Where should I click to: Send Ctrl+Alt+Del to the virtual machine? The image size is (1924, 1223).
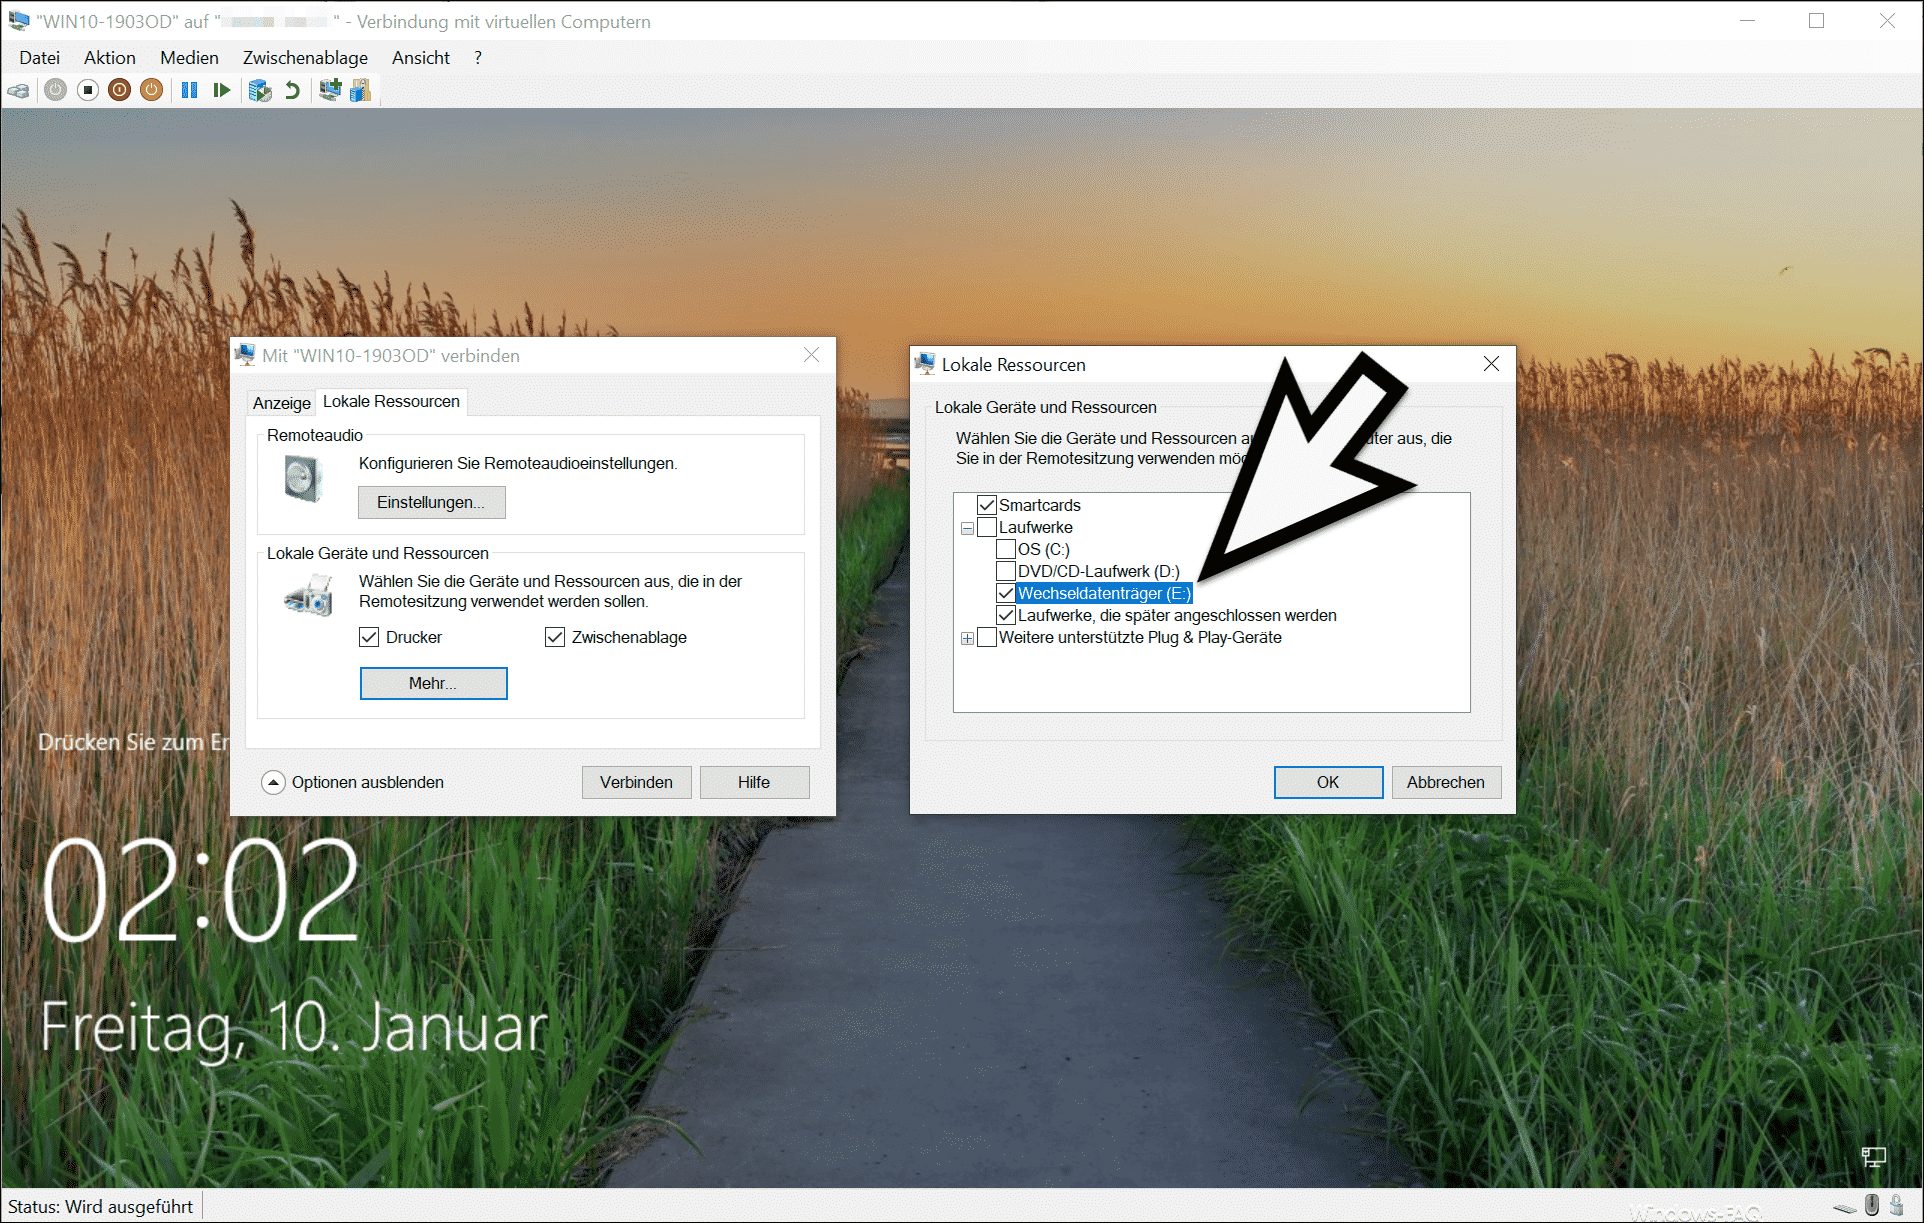coord(18,90)
